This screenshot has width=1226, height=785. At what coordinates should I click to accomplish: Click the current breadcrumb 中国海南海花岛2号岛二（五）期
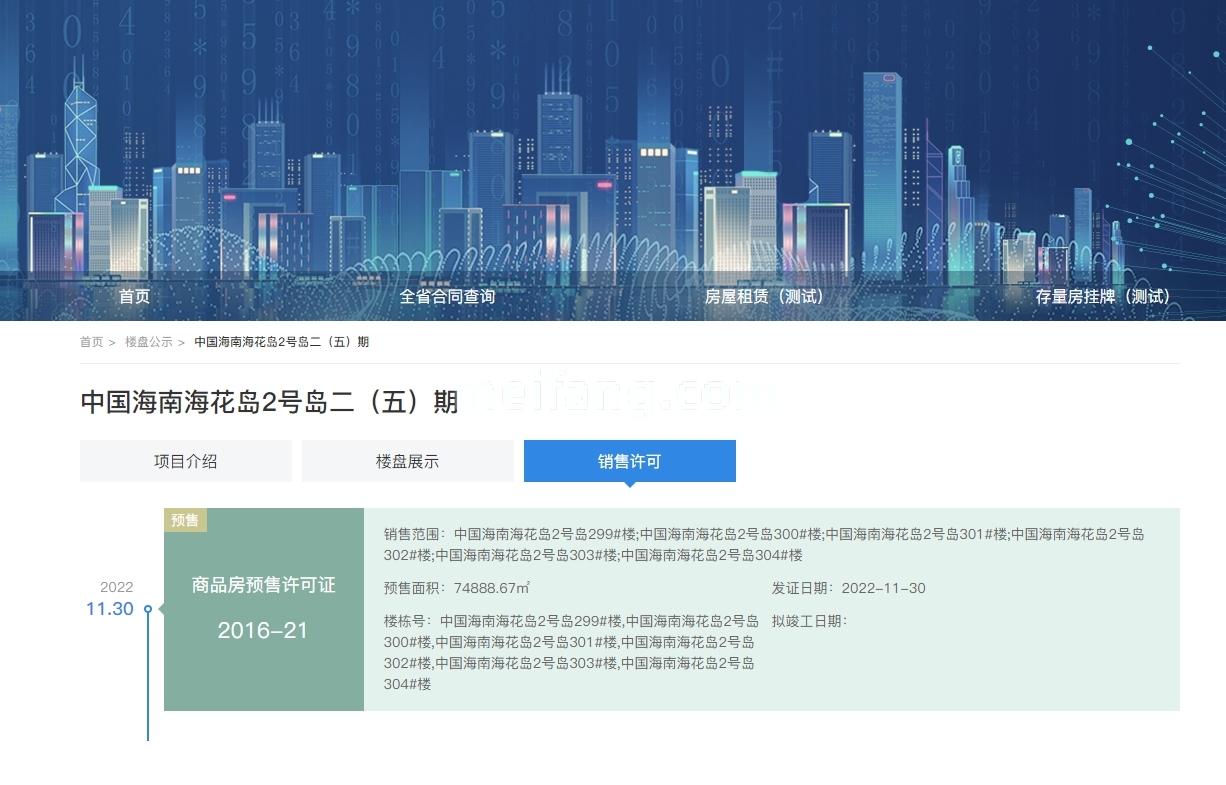[281, 342]
